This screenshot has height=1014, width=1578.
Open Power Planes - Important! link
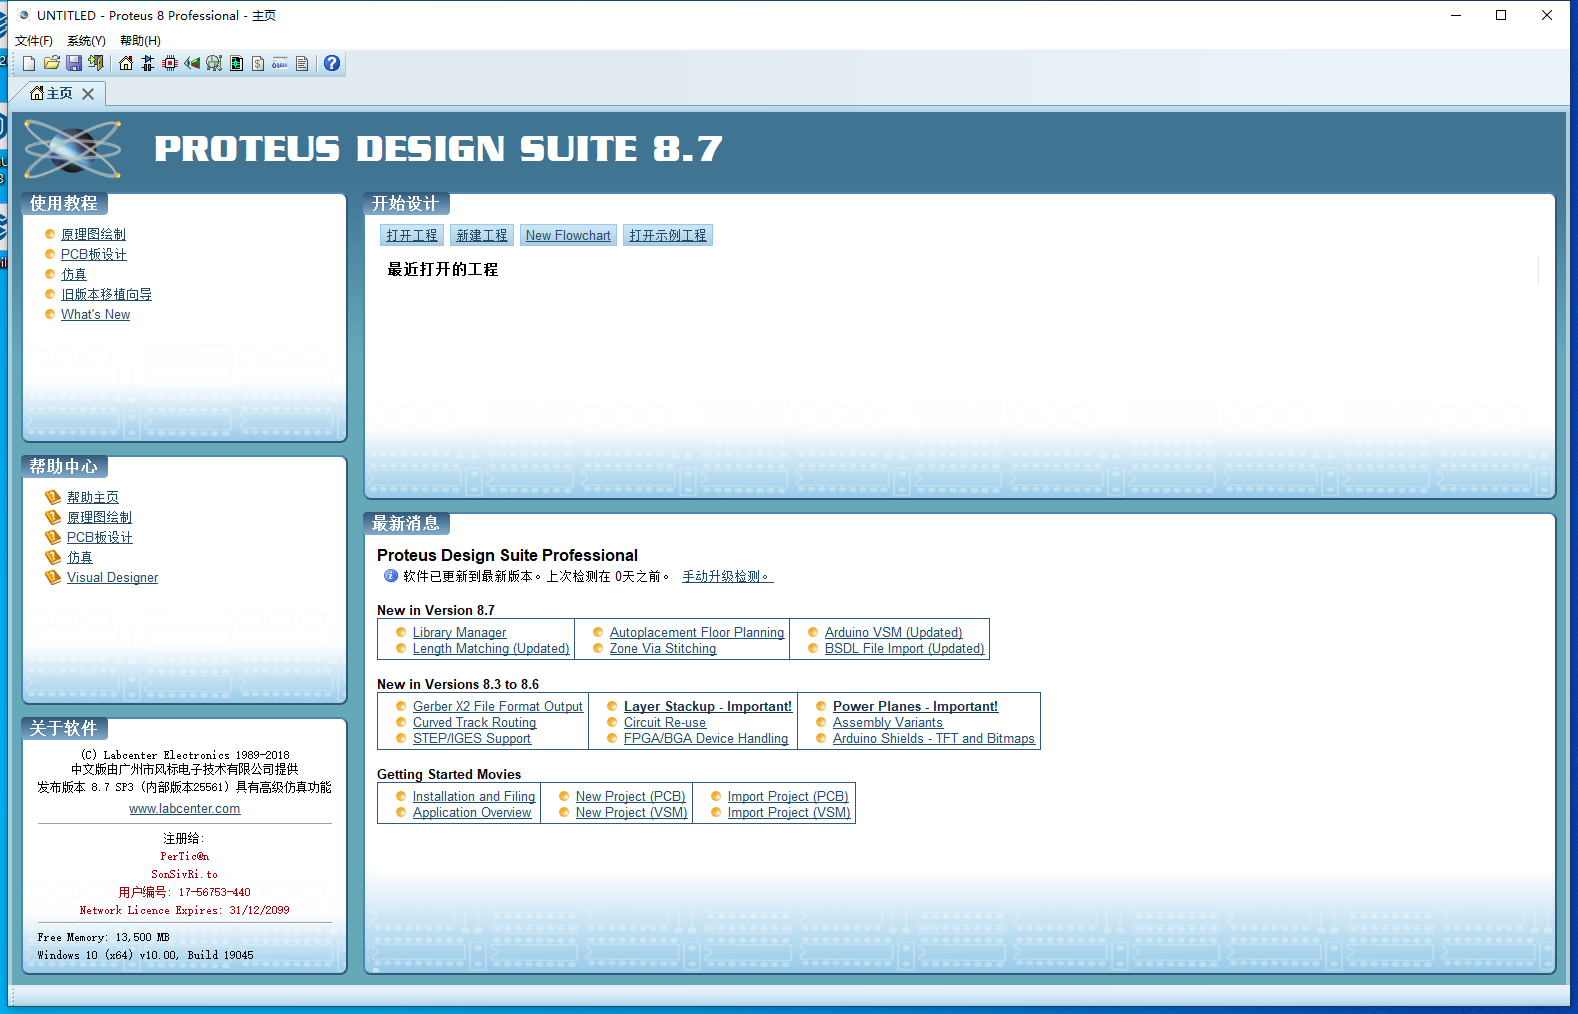(x=915, y=706)
